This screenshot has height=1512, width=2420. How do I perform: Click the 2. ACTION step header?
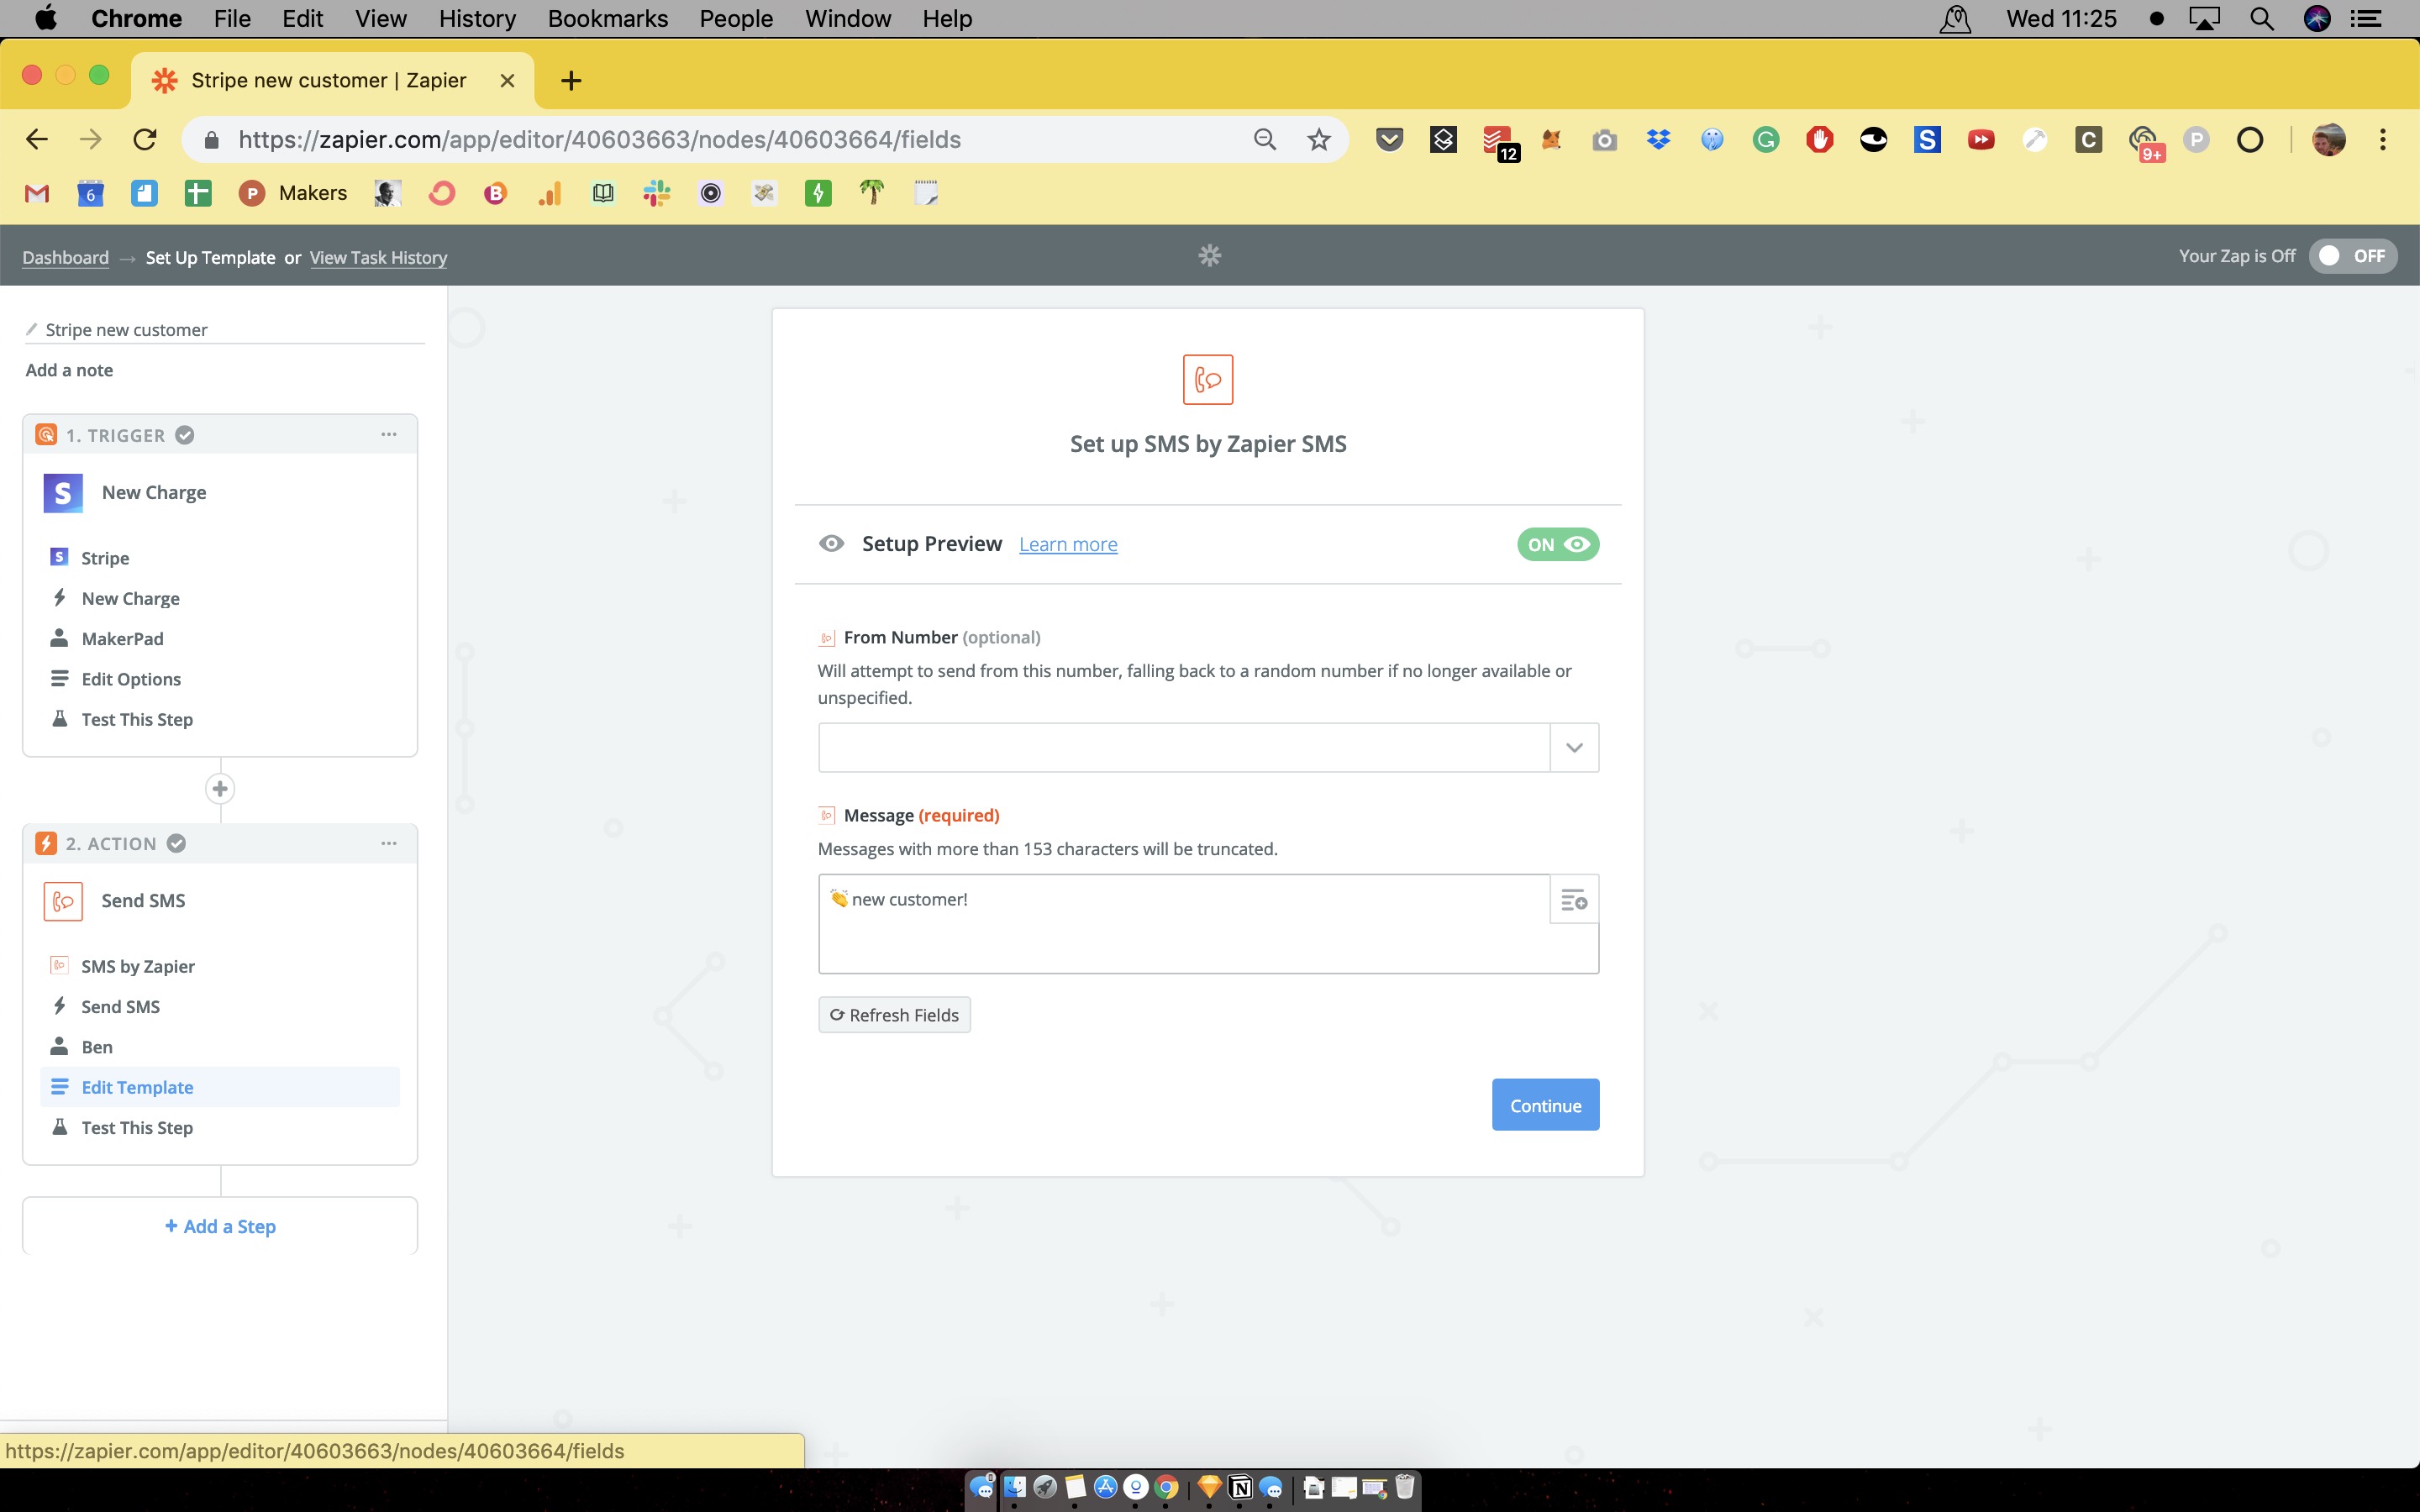click(x=220, y=843)
